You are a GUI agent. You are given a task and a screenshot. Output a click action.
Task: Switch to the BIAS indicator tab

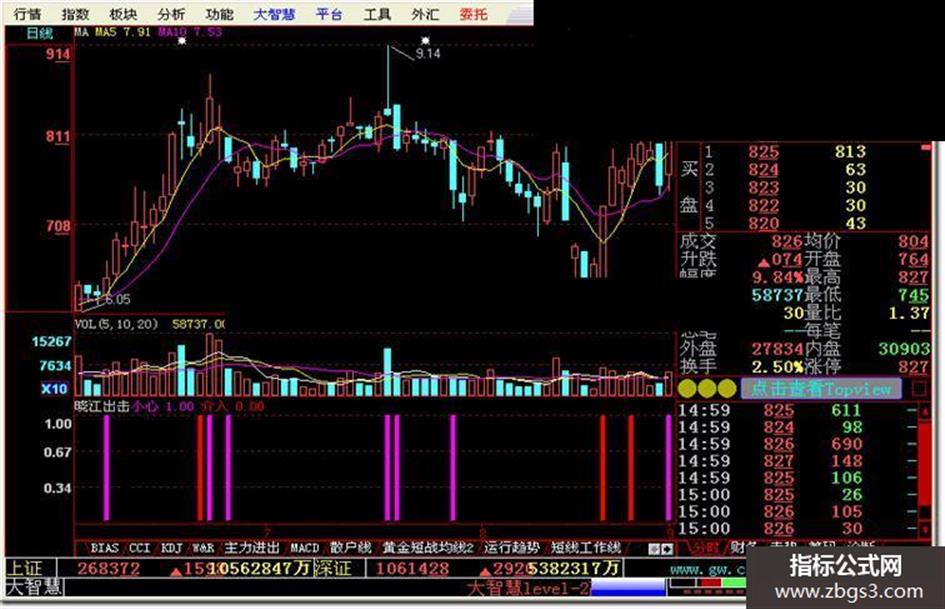point(105,547)
